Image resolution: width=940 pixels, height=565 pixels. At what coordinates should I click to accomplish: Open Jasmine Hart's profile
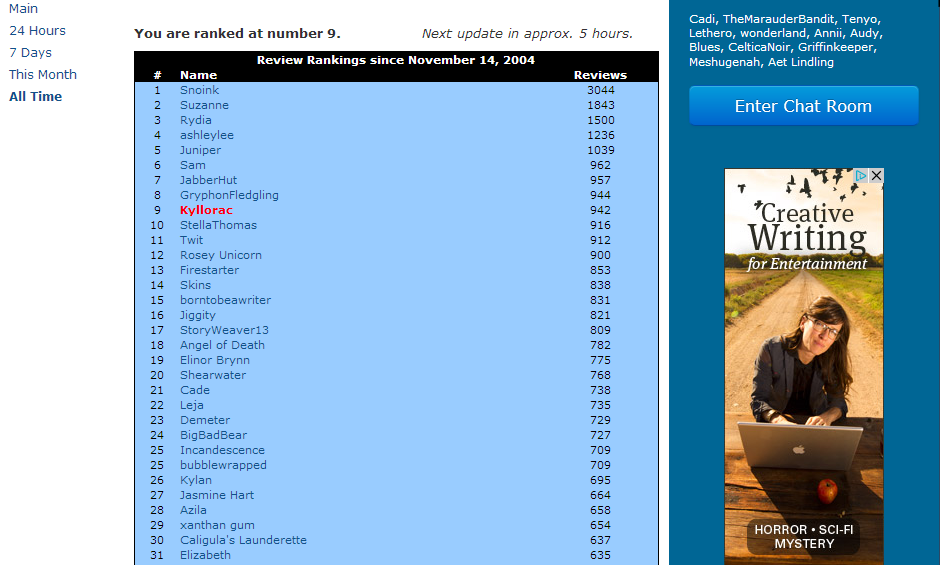coord(217,495)
